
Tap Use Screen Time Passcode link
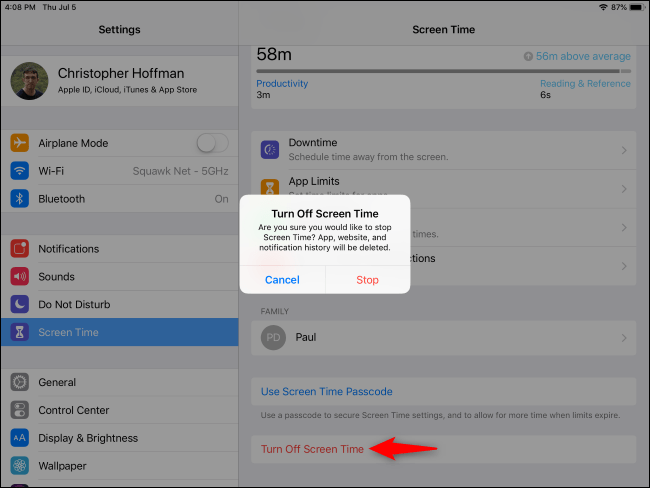[x=326, y=391]
